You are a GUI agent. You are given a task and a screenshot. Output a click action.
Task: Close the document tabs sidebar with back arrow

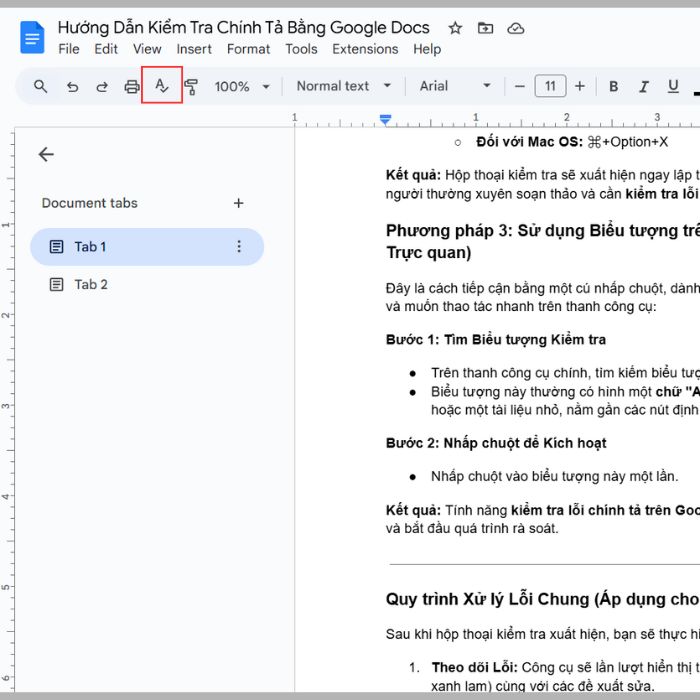[x=46, y=154]
